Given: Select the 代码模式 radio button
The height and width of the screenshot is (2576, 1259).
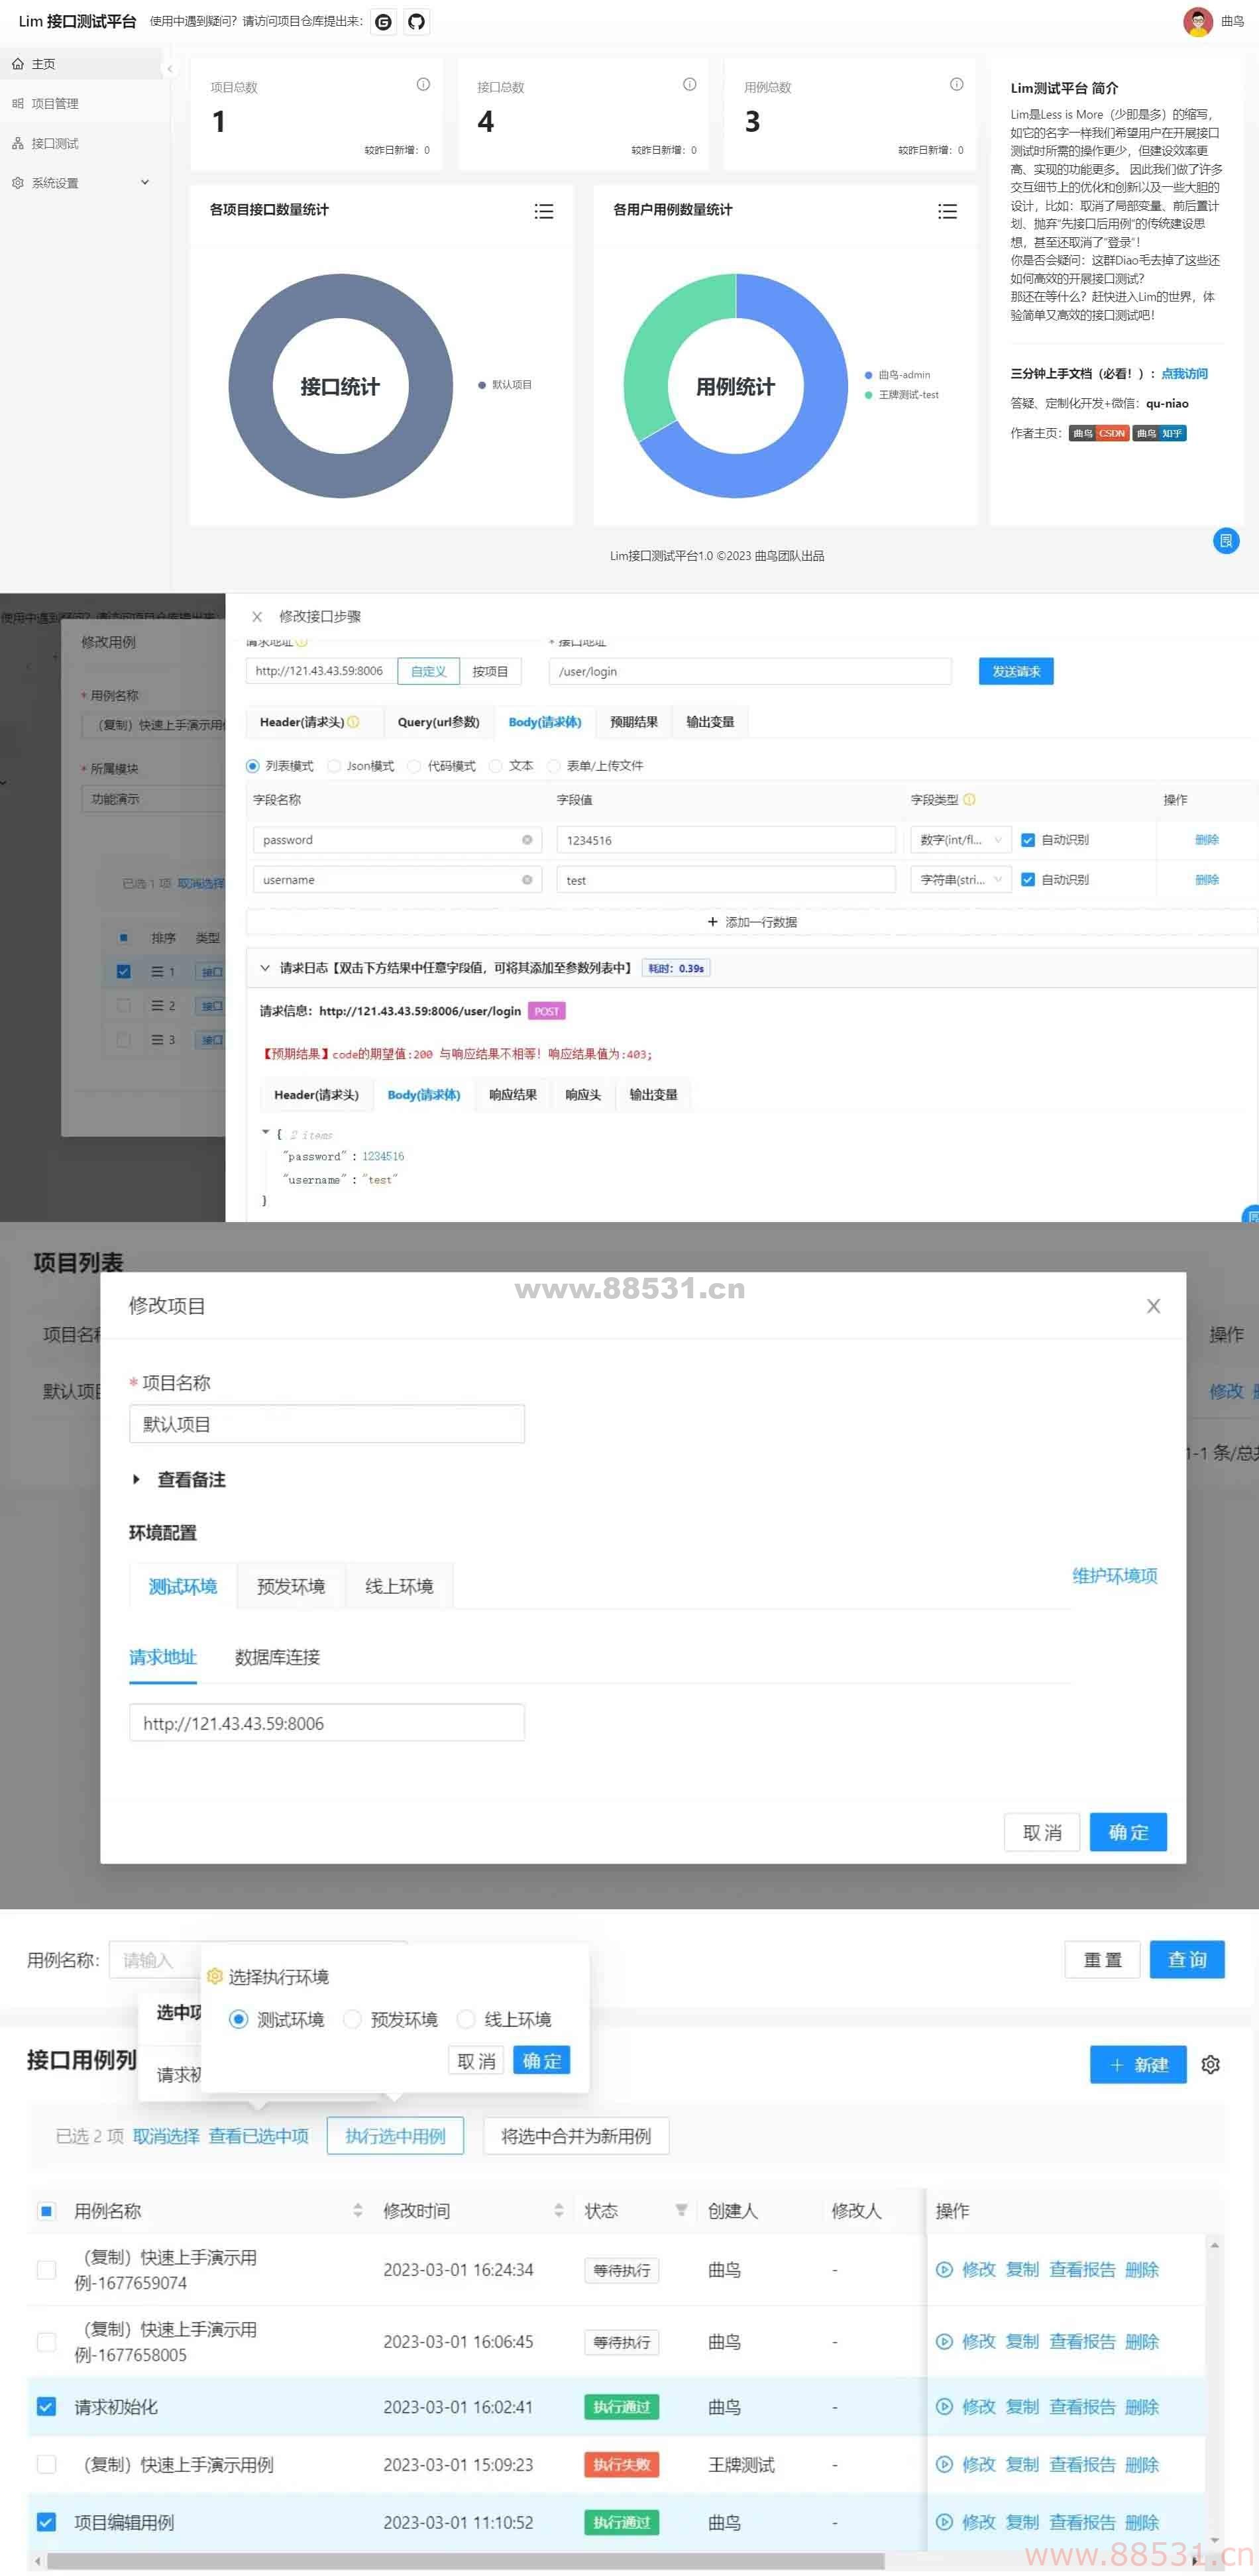Looking at the screenshot, I should tap(414, 766).
